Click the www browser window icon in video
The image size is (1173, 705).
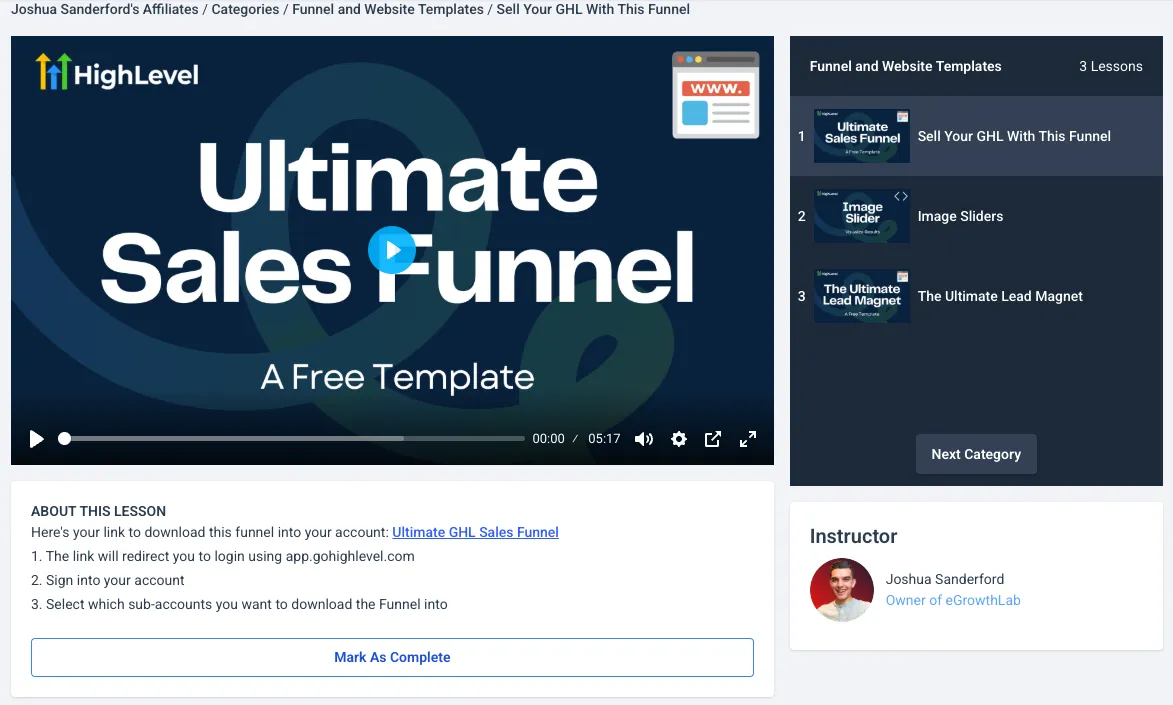click(x=715, y=95)
